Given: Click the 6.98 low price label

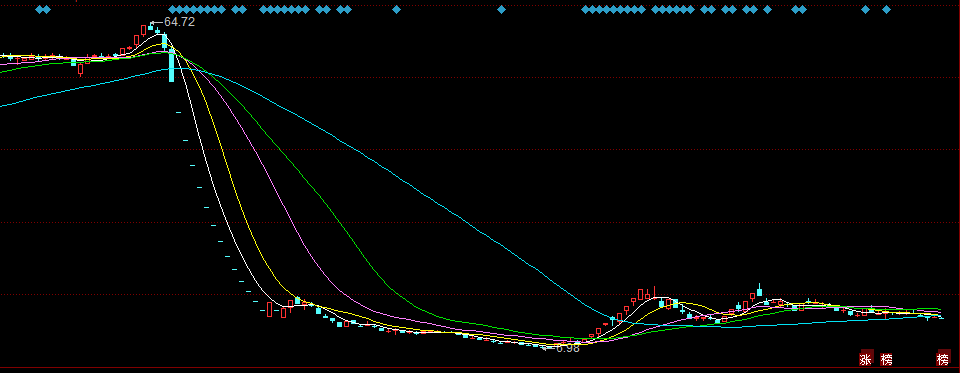Looking at the screenshot, I should (568, 348).
